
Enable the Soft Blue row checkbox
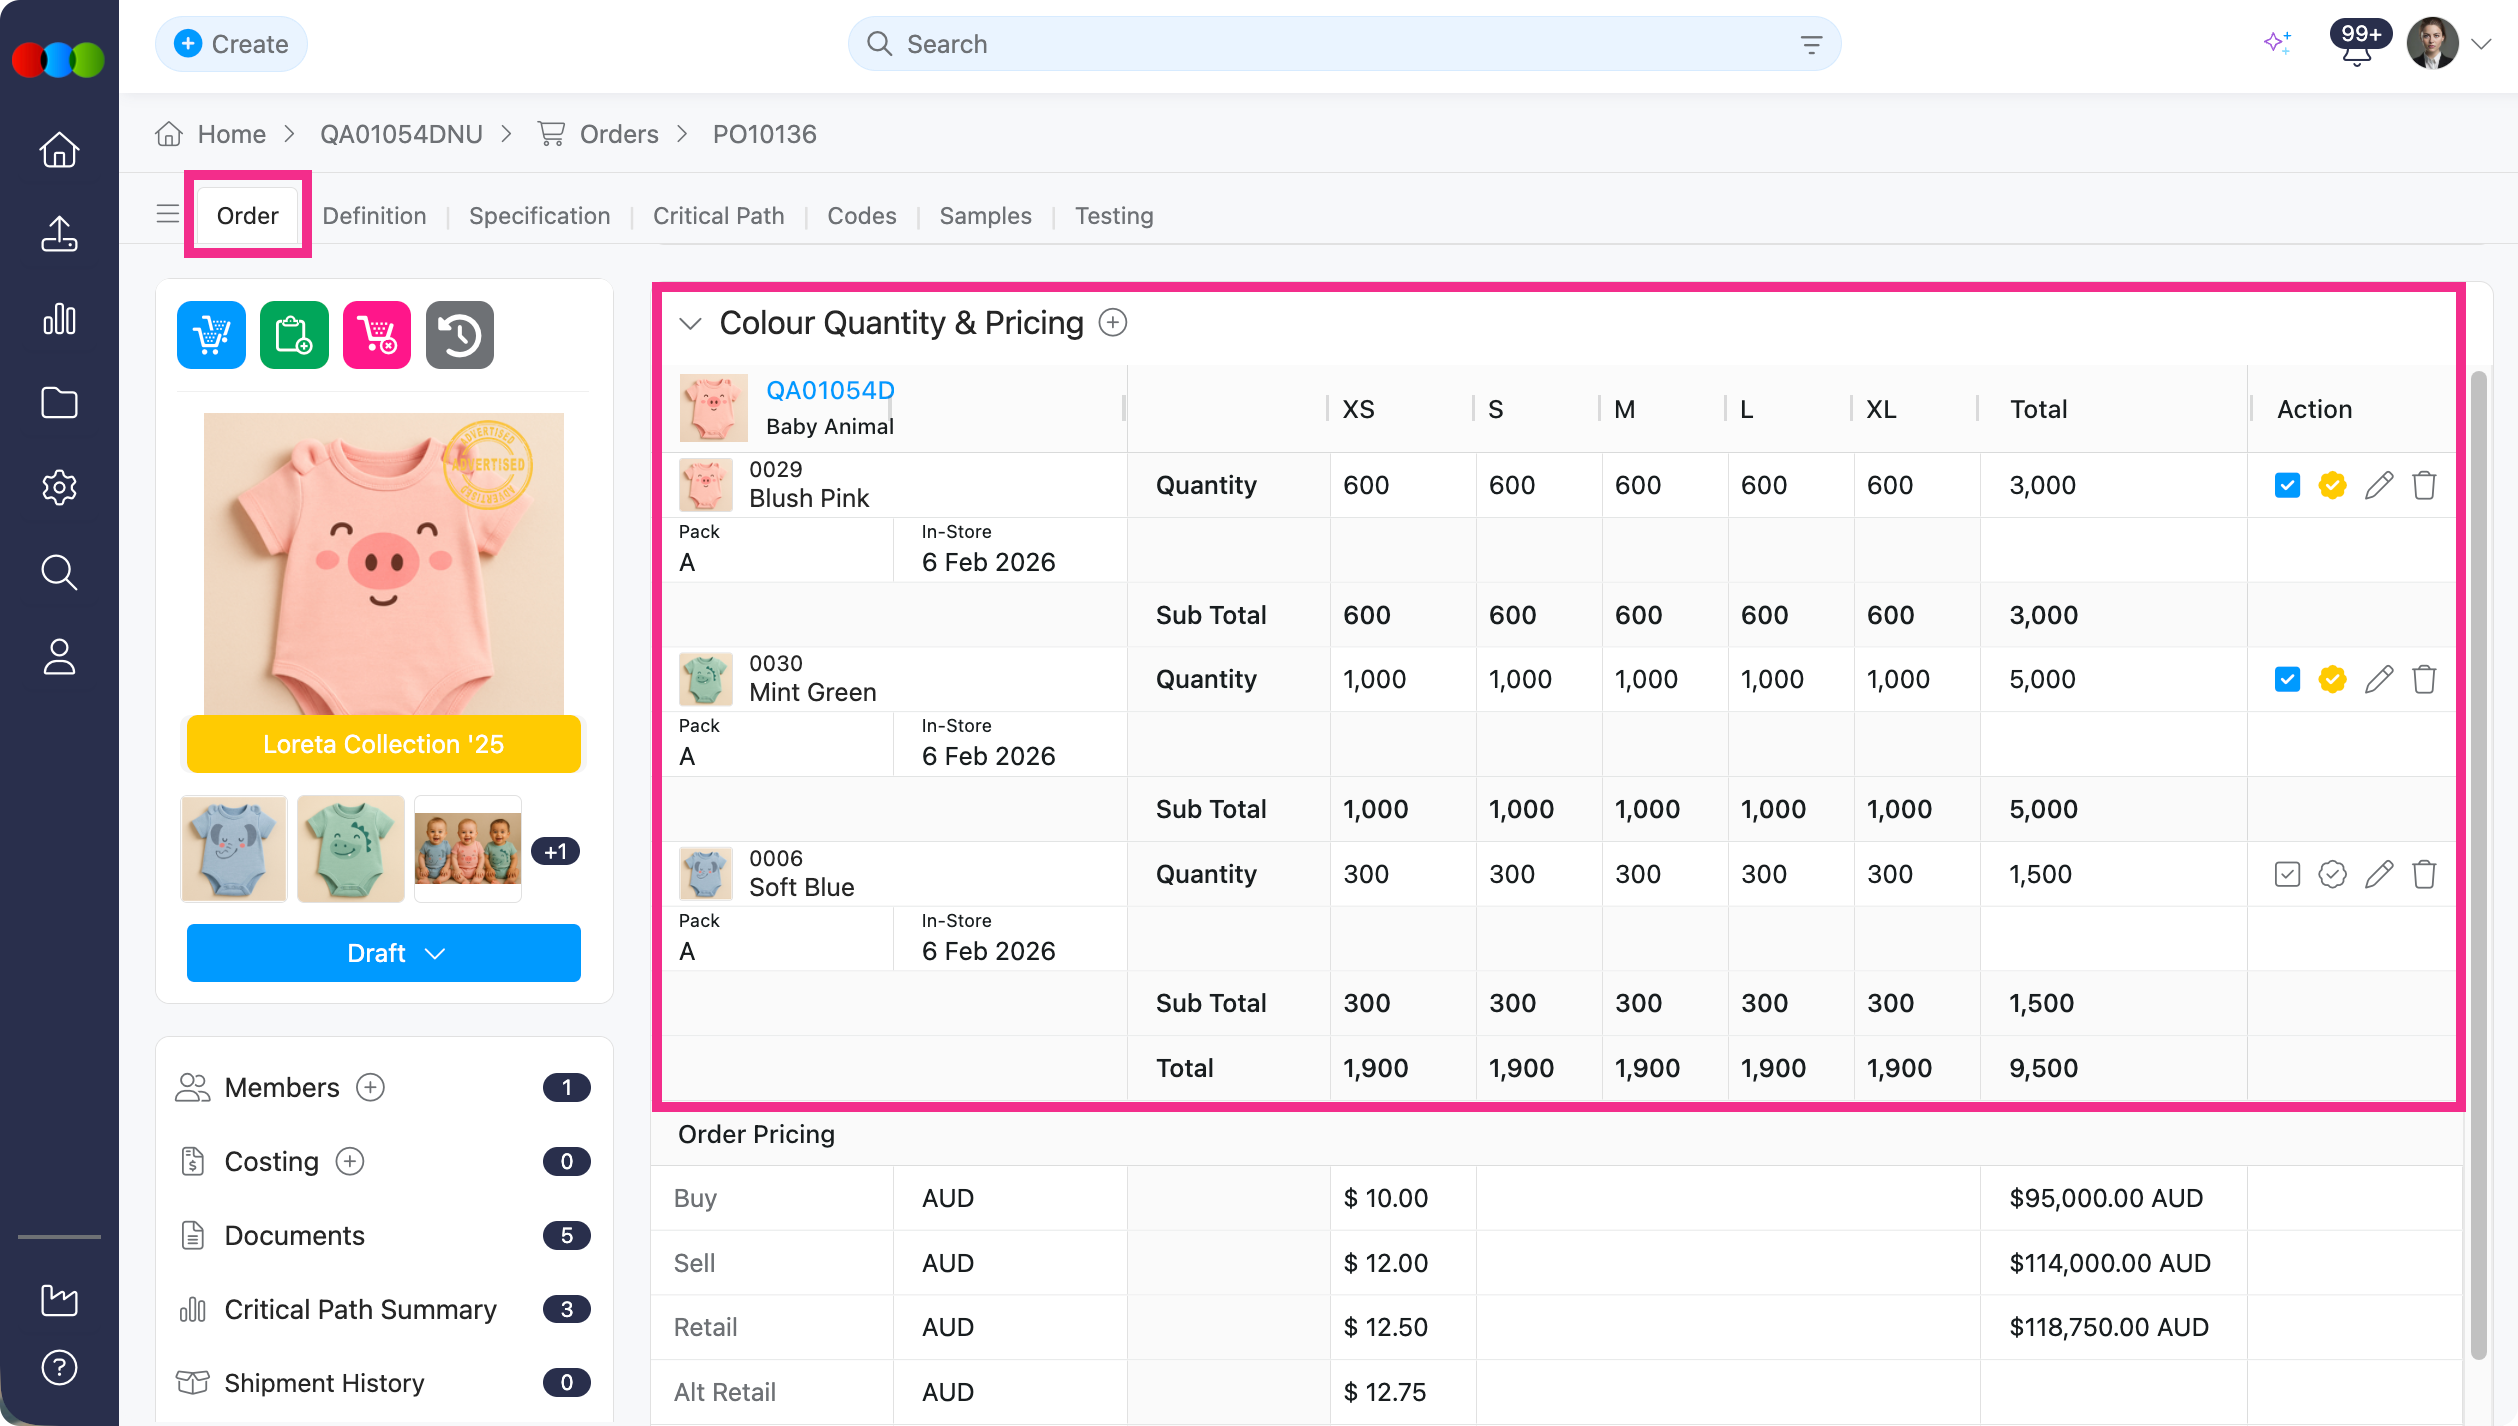[x=2287, y=873]
